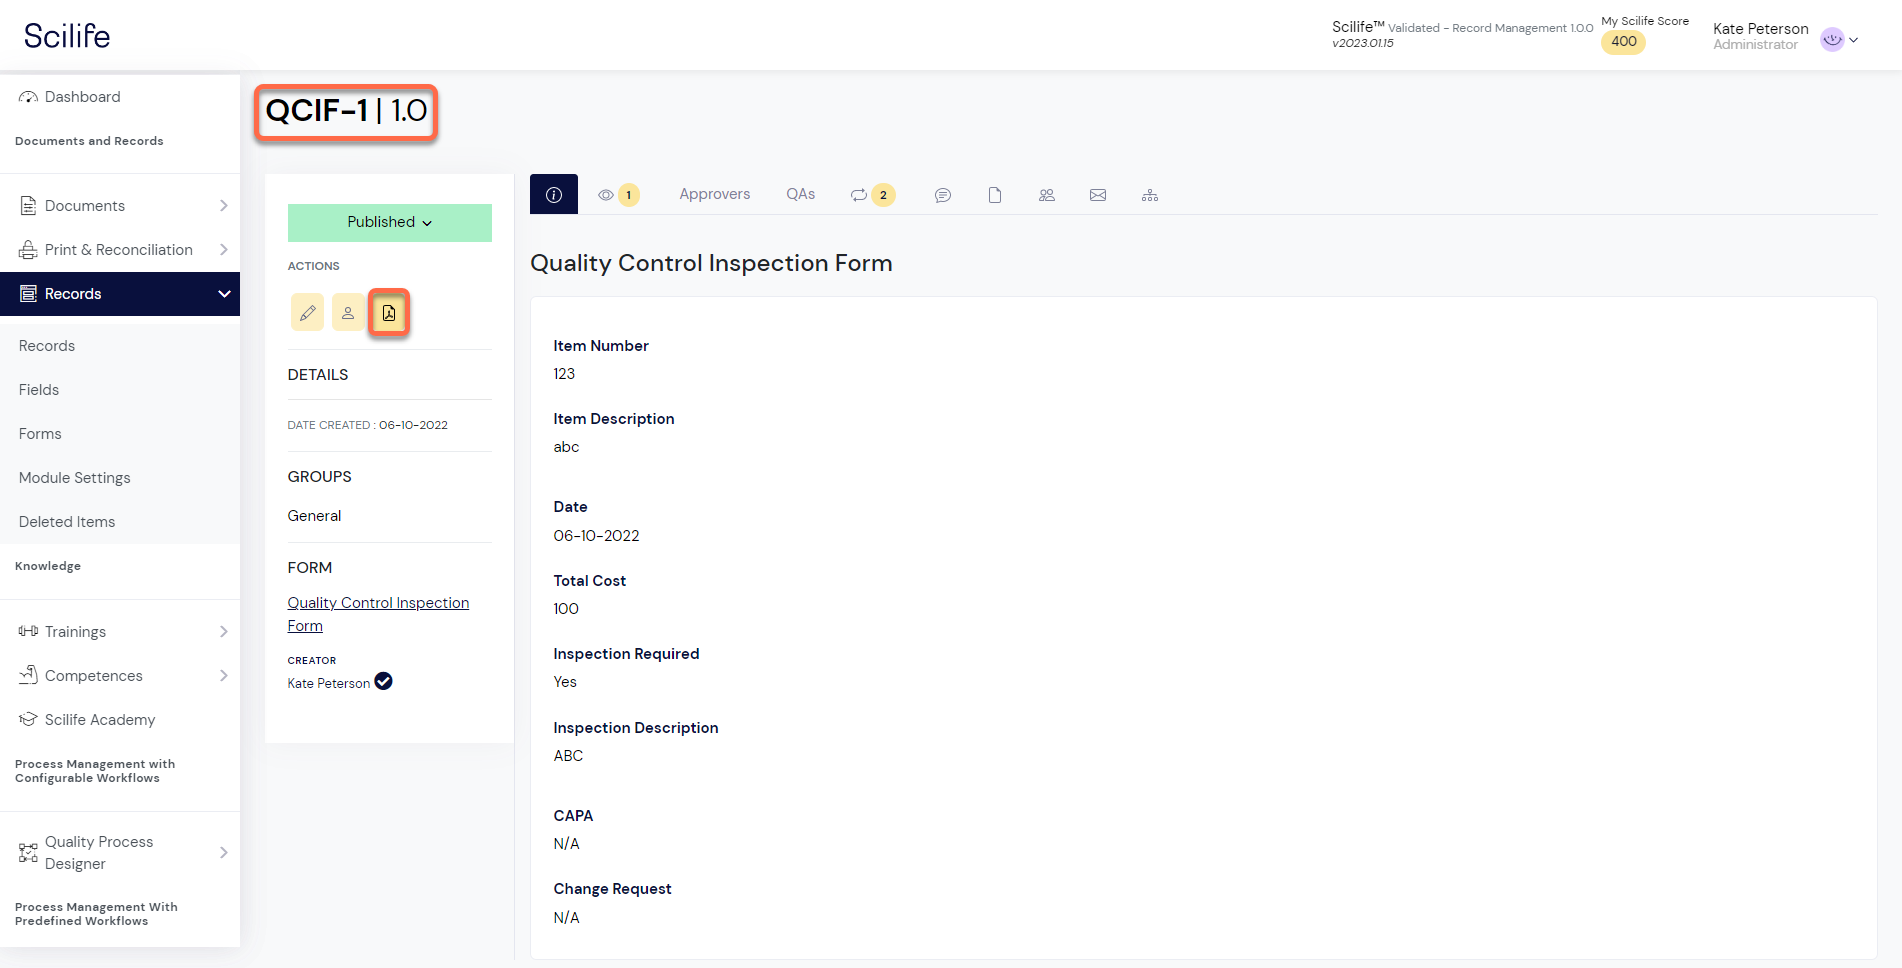Open the viewers eye tab
Image resolution: width=1902 pixels, height=968 pixels.
[618, 195]
